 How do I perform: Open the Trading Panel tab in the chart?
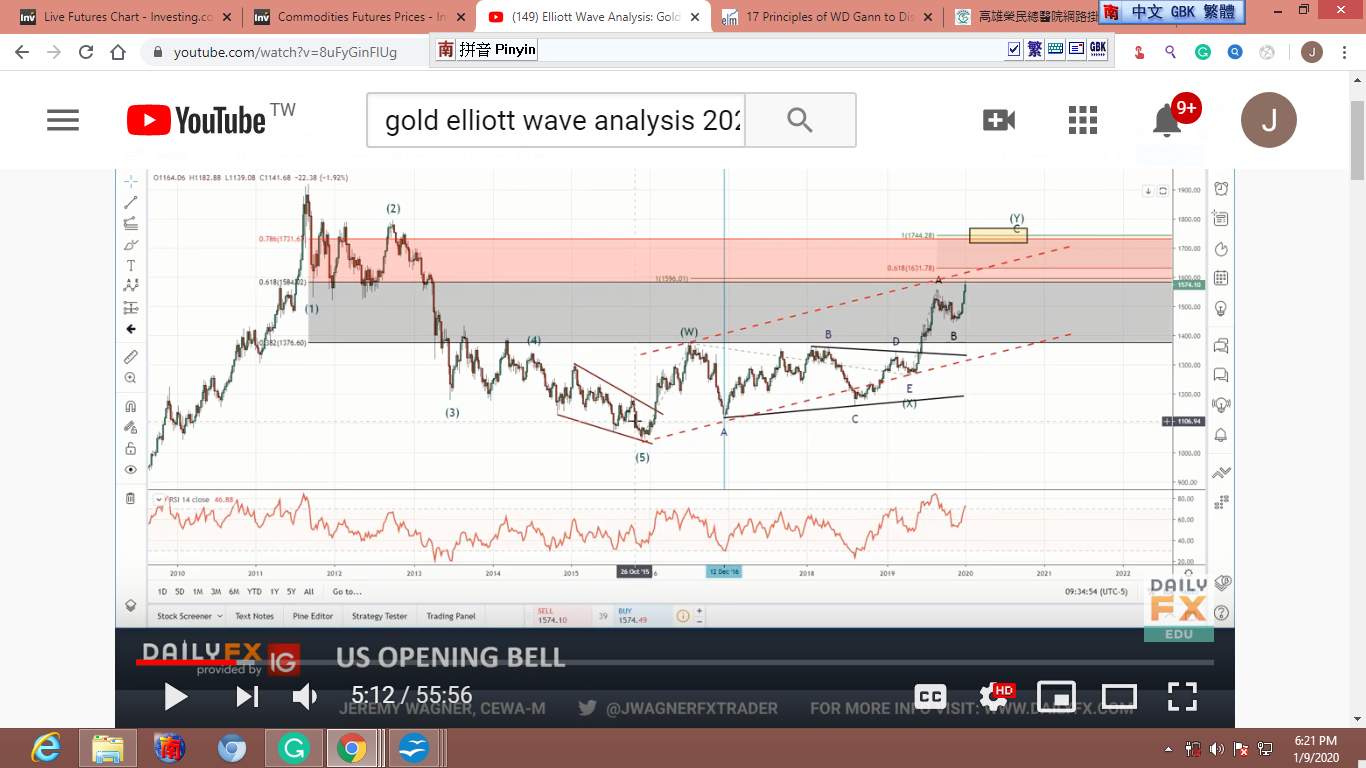pyautogui.click(x=451, y=616)
